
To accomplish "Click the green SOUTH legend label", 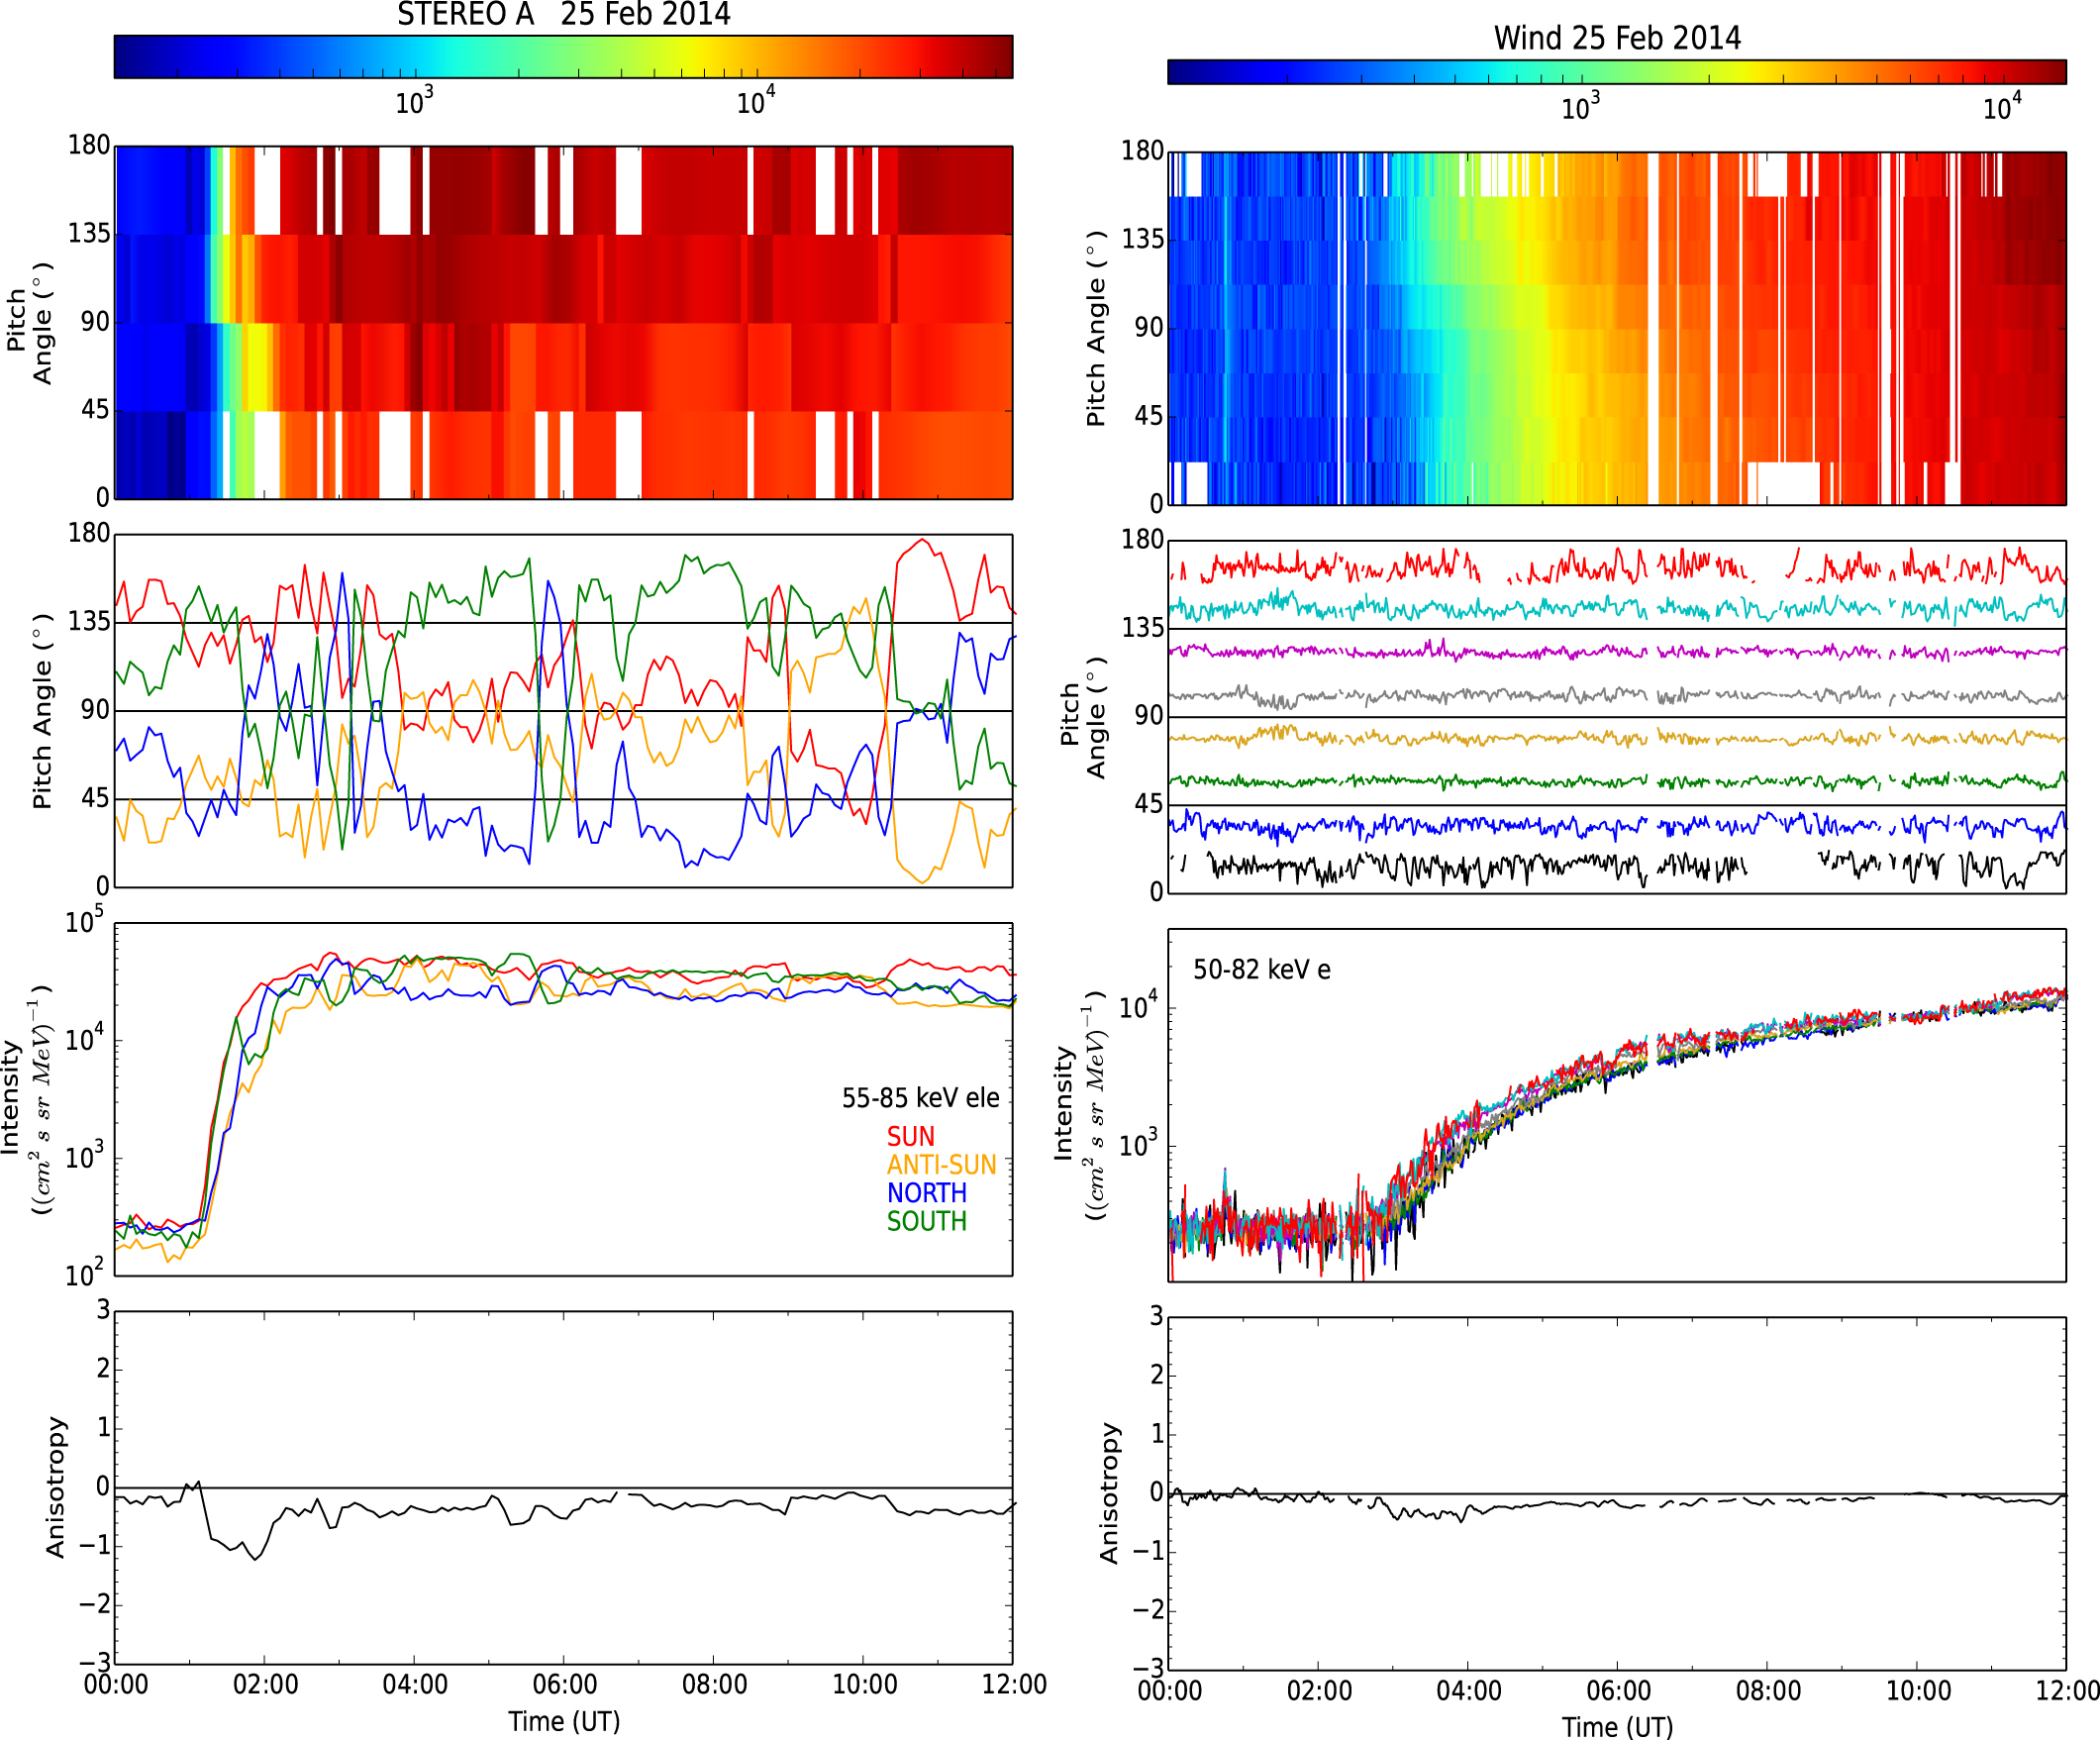I will point(926,1221).
